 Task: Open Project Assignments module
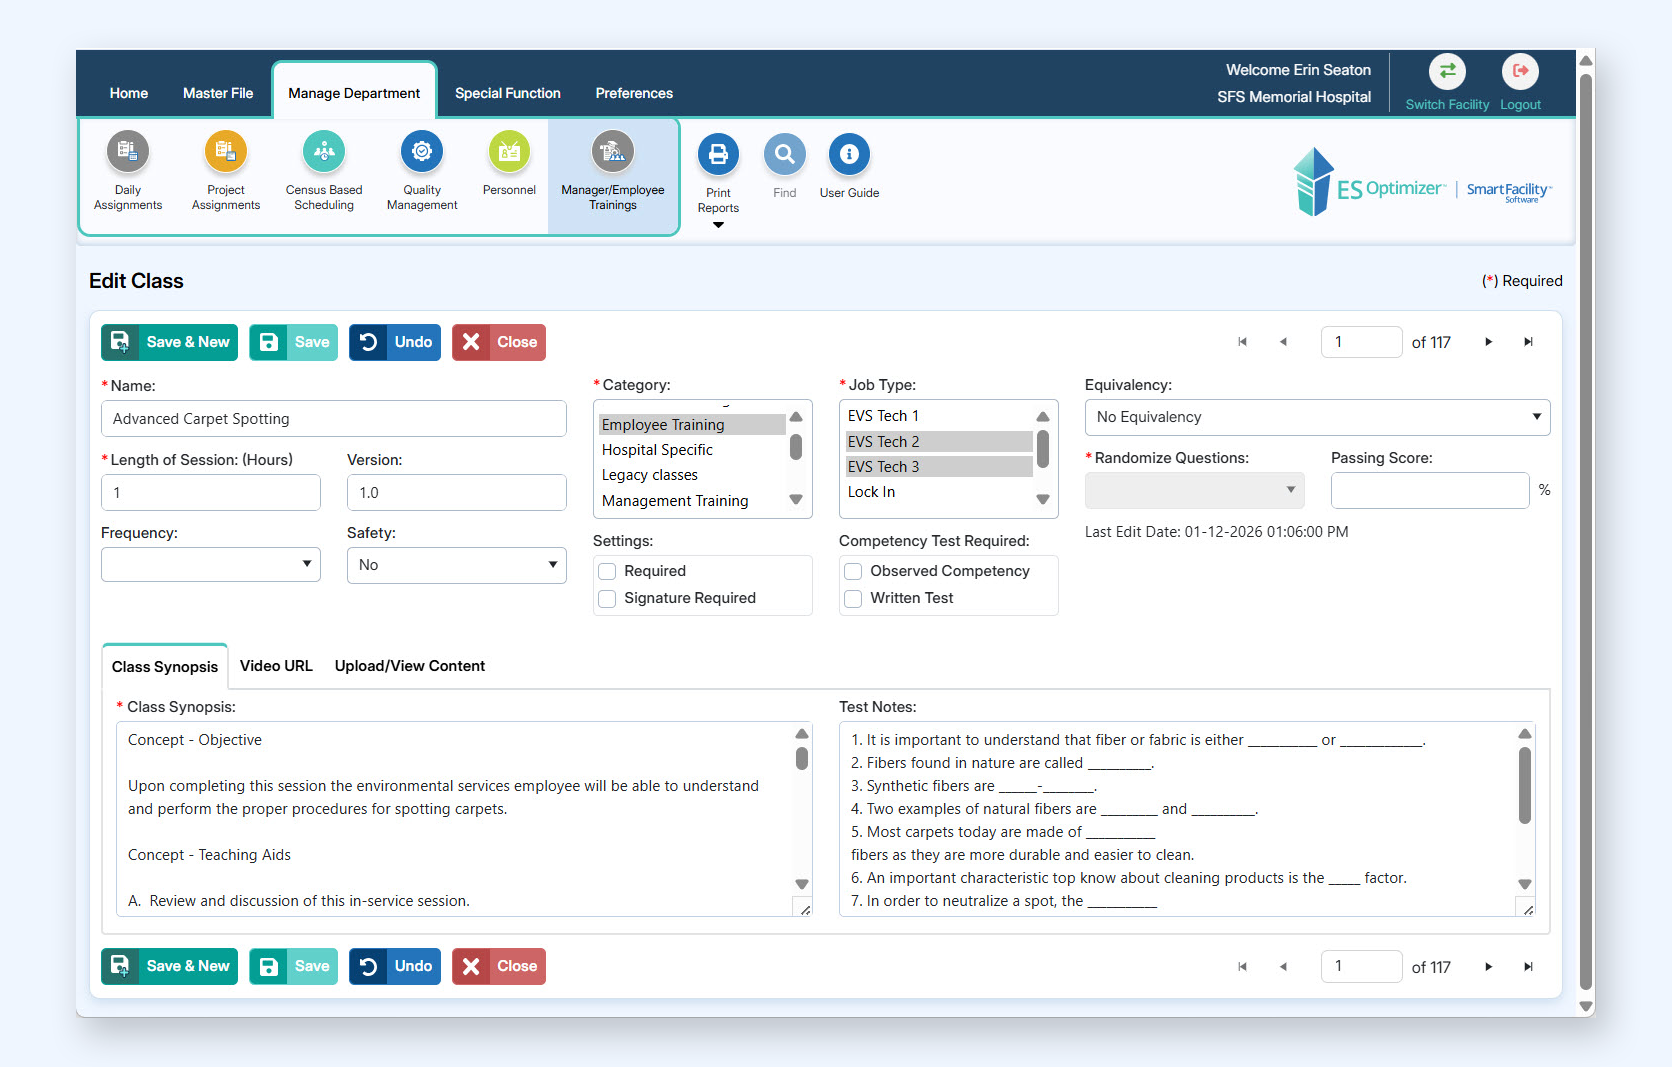226,153
